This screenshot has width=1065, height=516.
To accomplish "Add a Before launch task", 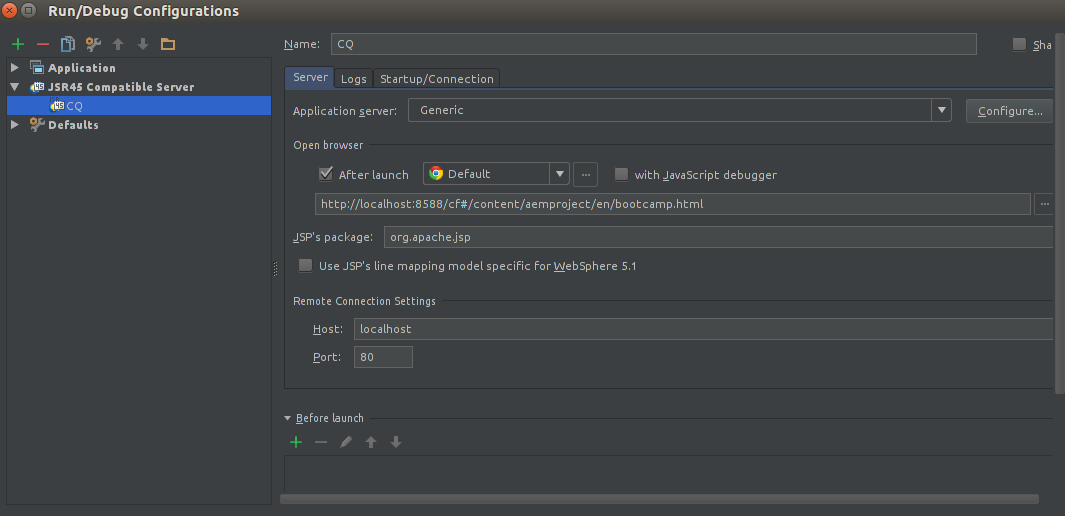I will 295,442.
